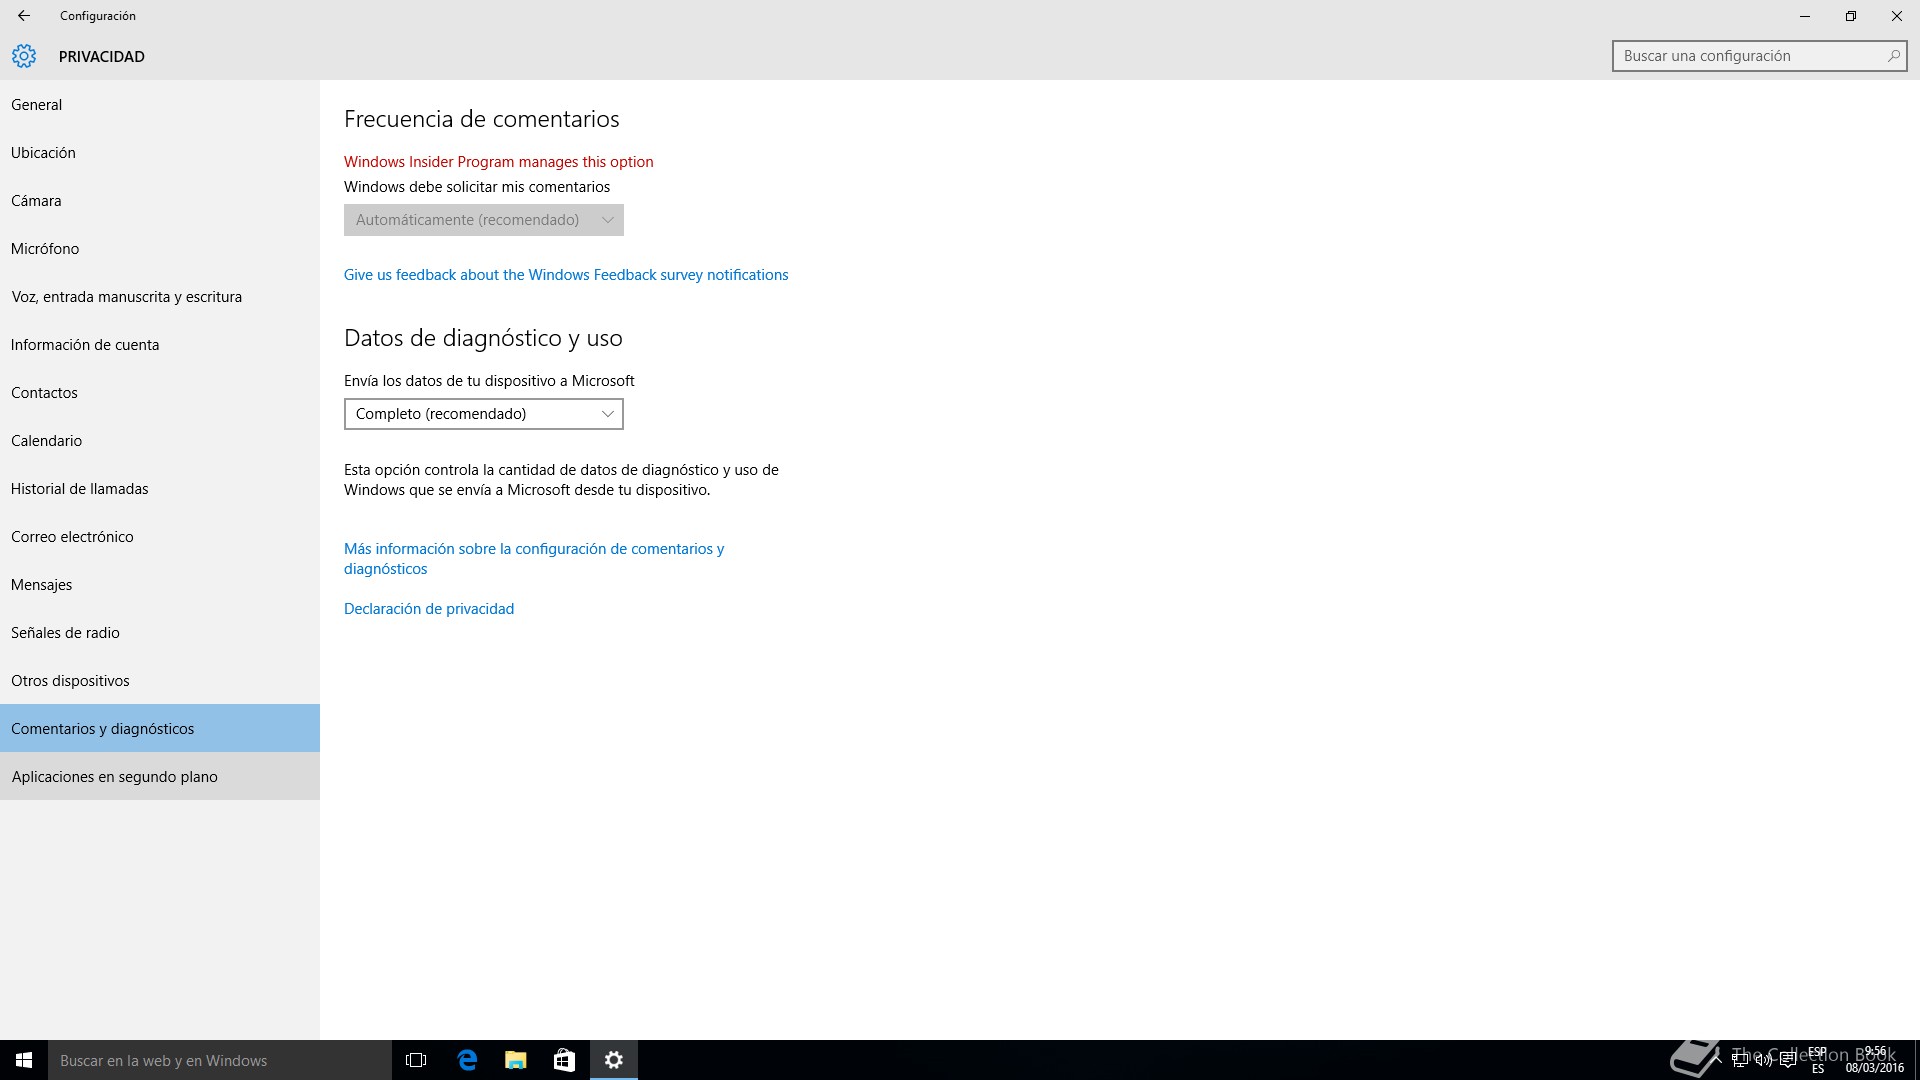Click the magnifier icon in the search box

(x=1893, y=56)
